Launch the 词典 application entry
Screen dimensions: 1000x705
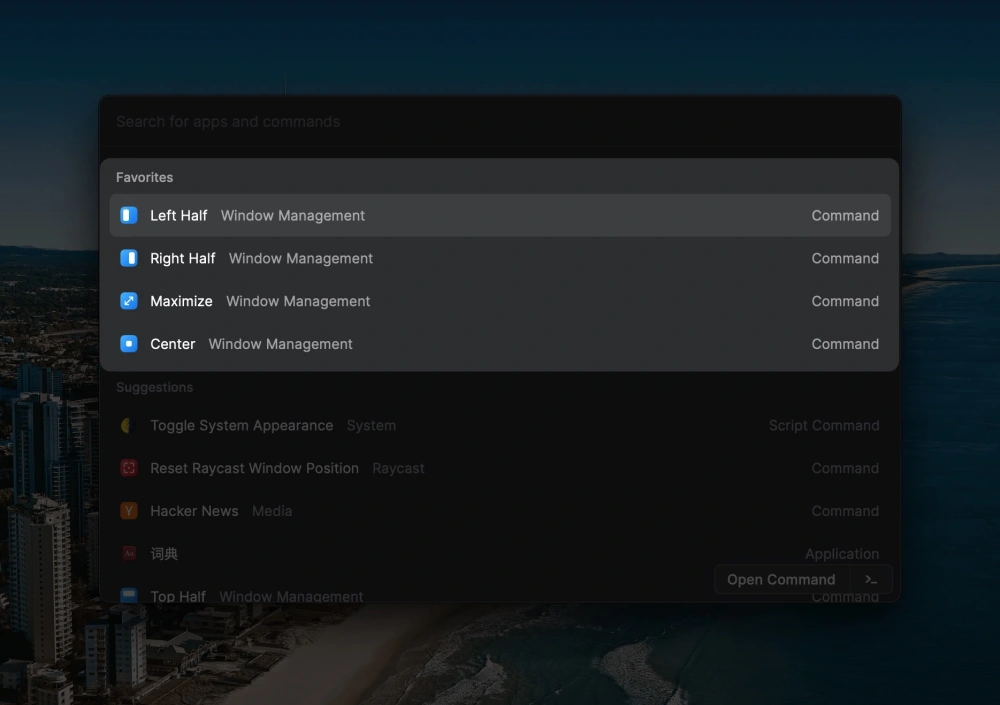500,554
